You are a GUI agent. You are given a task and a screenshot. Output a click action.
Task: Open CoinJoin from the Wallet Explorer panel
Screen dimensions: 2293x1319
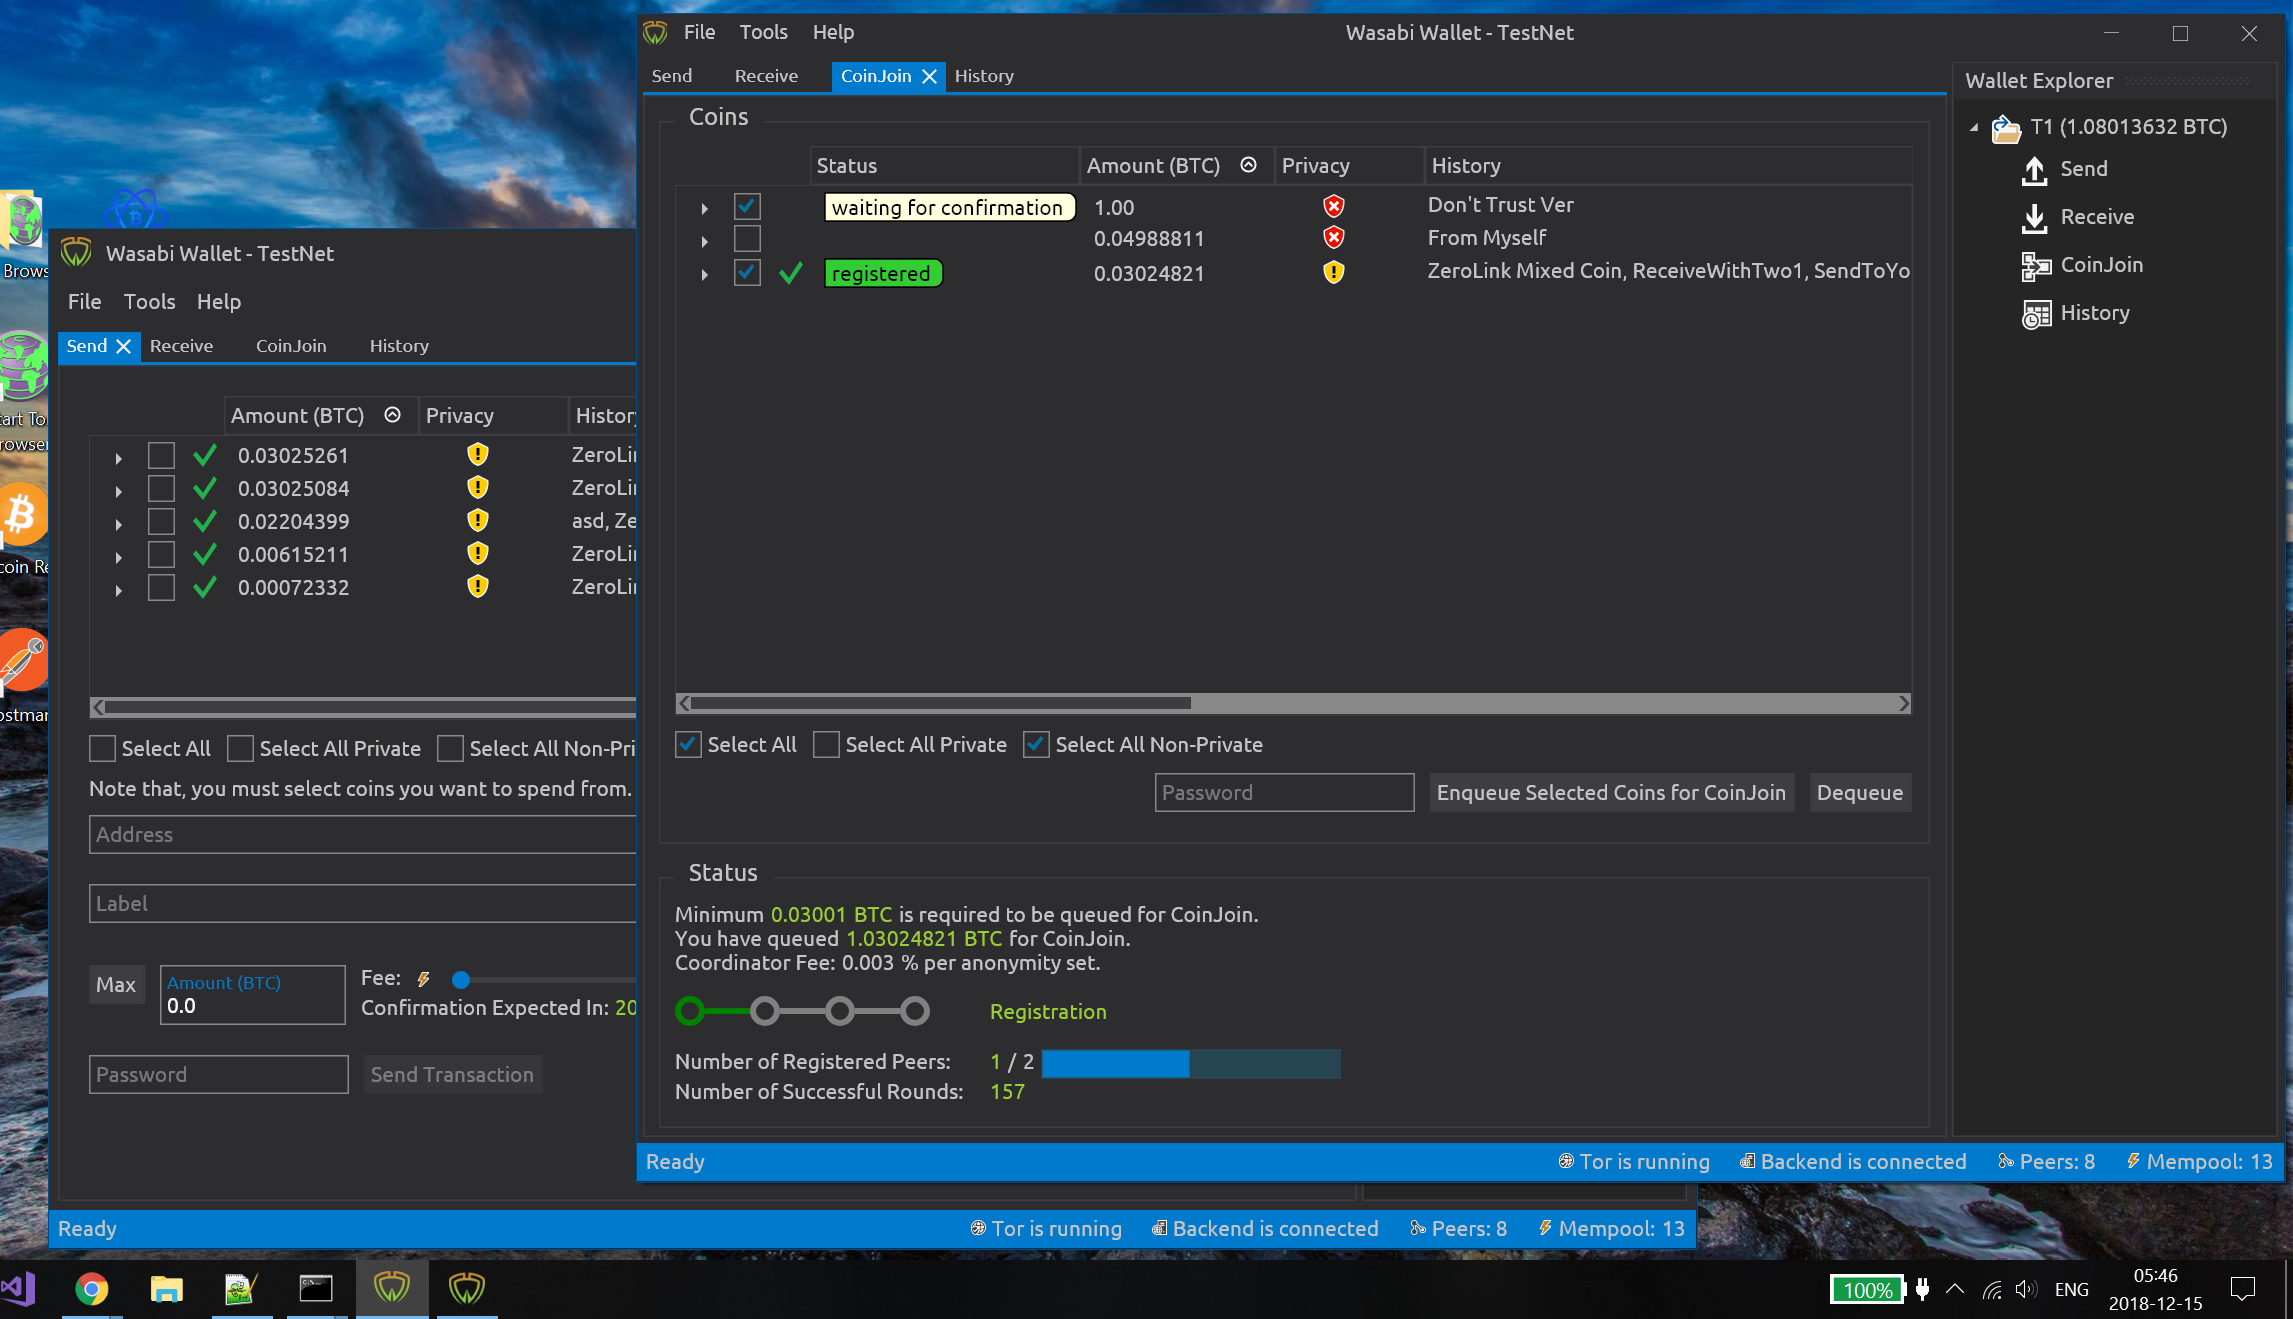[x=2103, y=265]
